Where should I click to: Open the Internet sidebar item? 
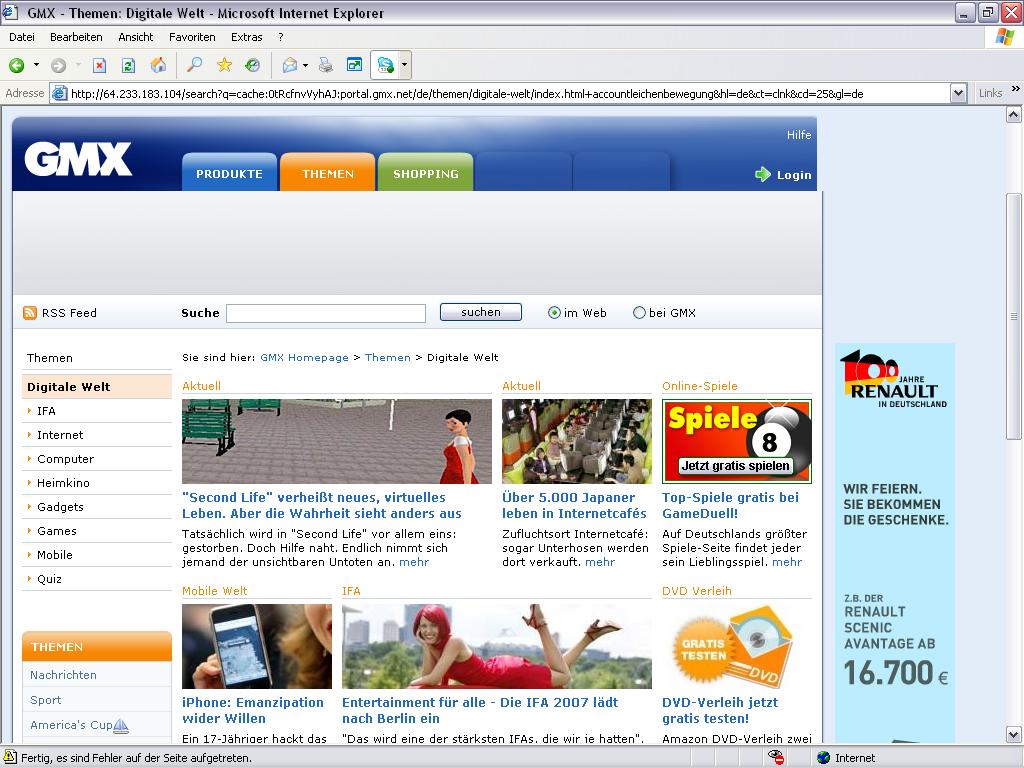tap(60, 435)
